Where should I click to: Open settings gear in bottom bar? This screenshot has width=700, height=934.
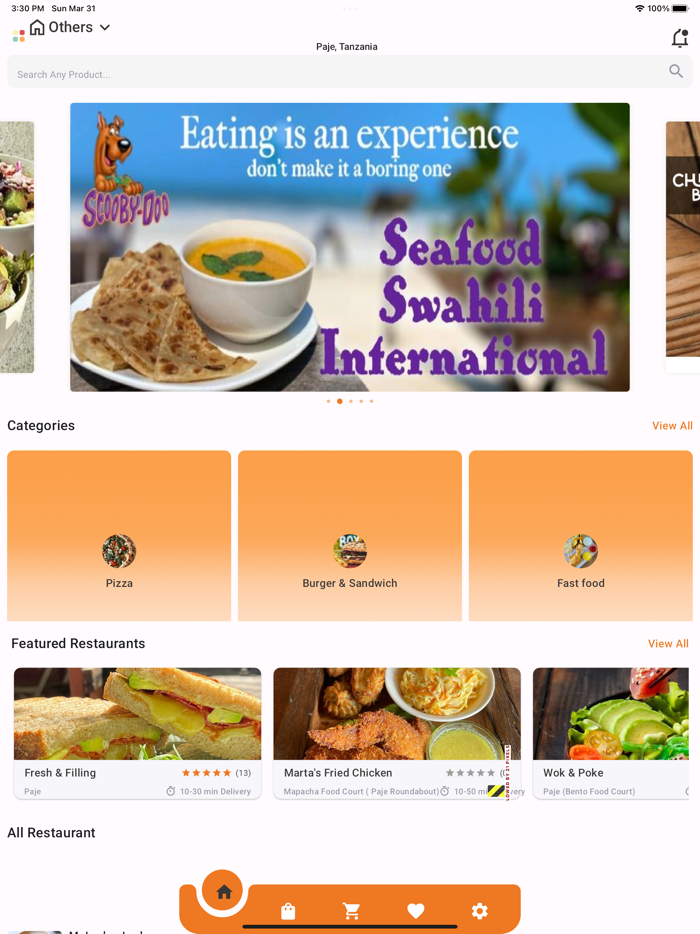click(480, 911)
